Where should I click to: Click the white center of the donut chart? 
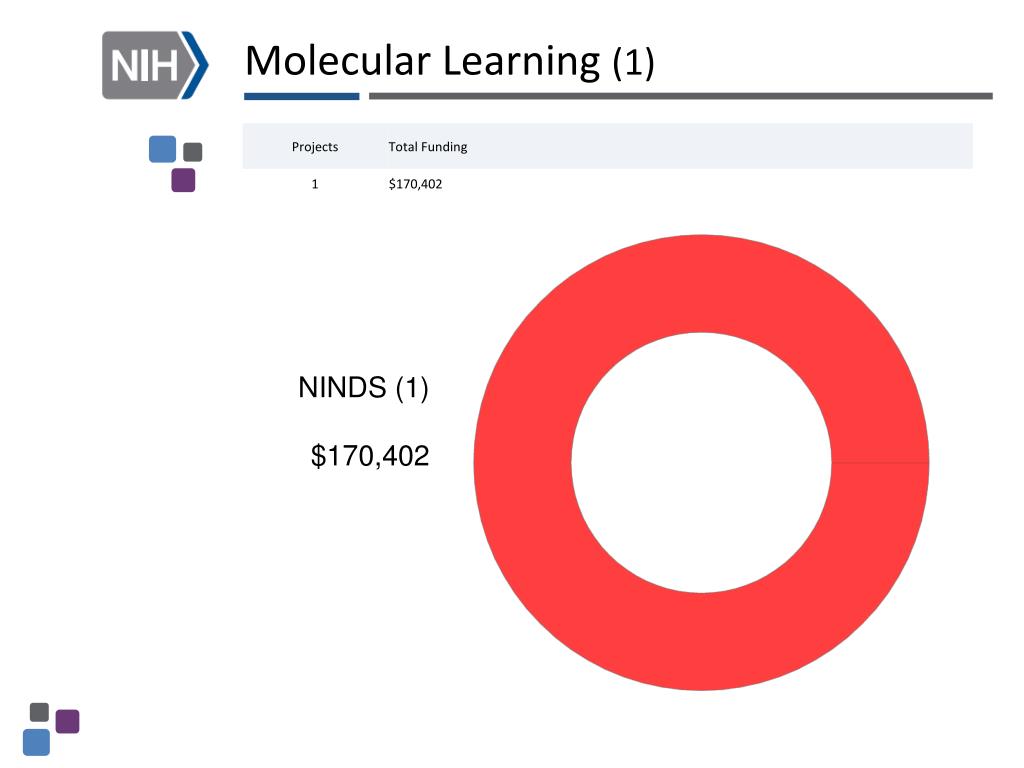[x=701, y=462]
